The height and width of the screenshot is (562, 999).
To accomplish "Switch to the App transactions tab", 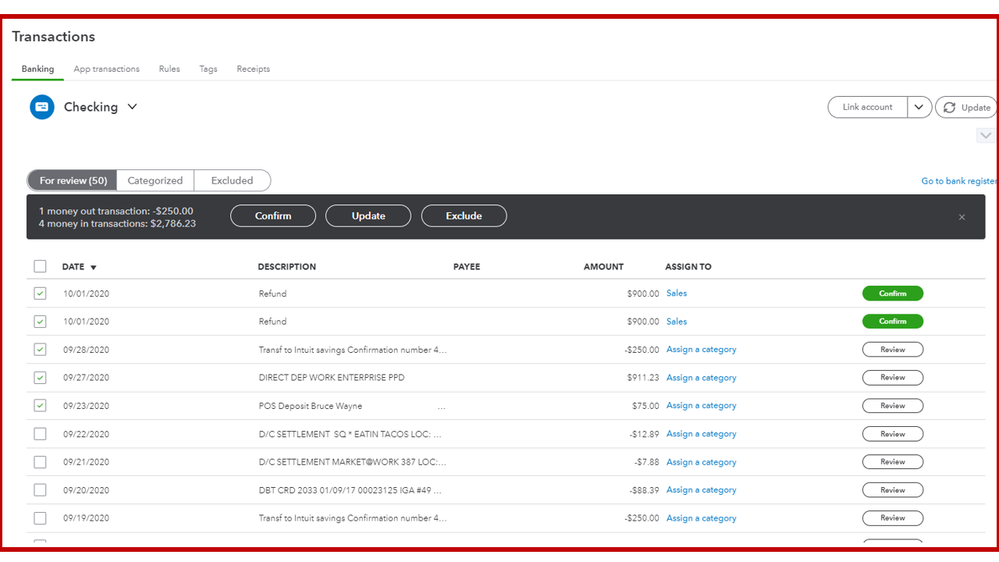I will point(106,69).
